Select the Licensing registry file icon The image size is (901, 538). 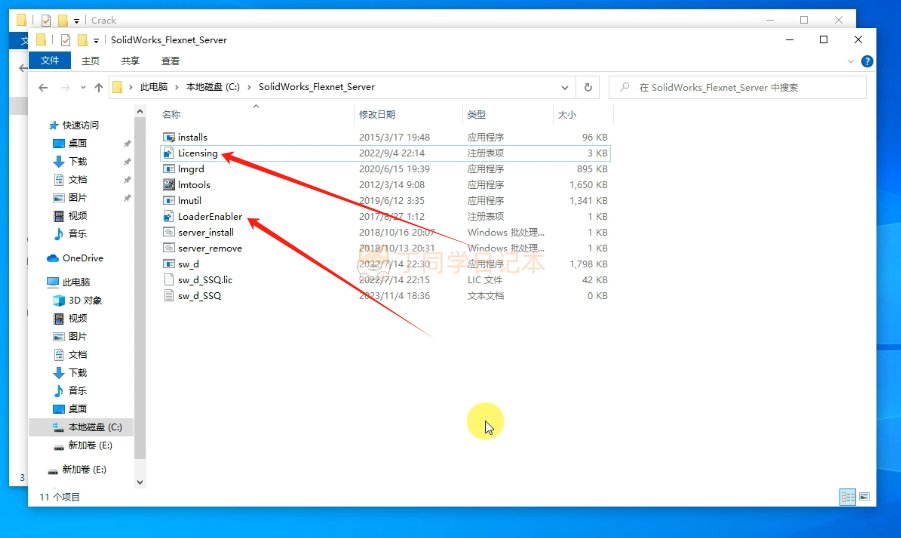click(x=169, y=153)
